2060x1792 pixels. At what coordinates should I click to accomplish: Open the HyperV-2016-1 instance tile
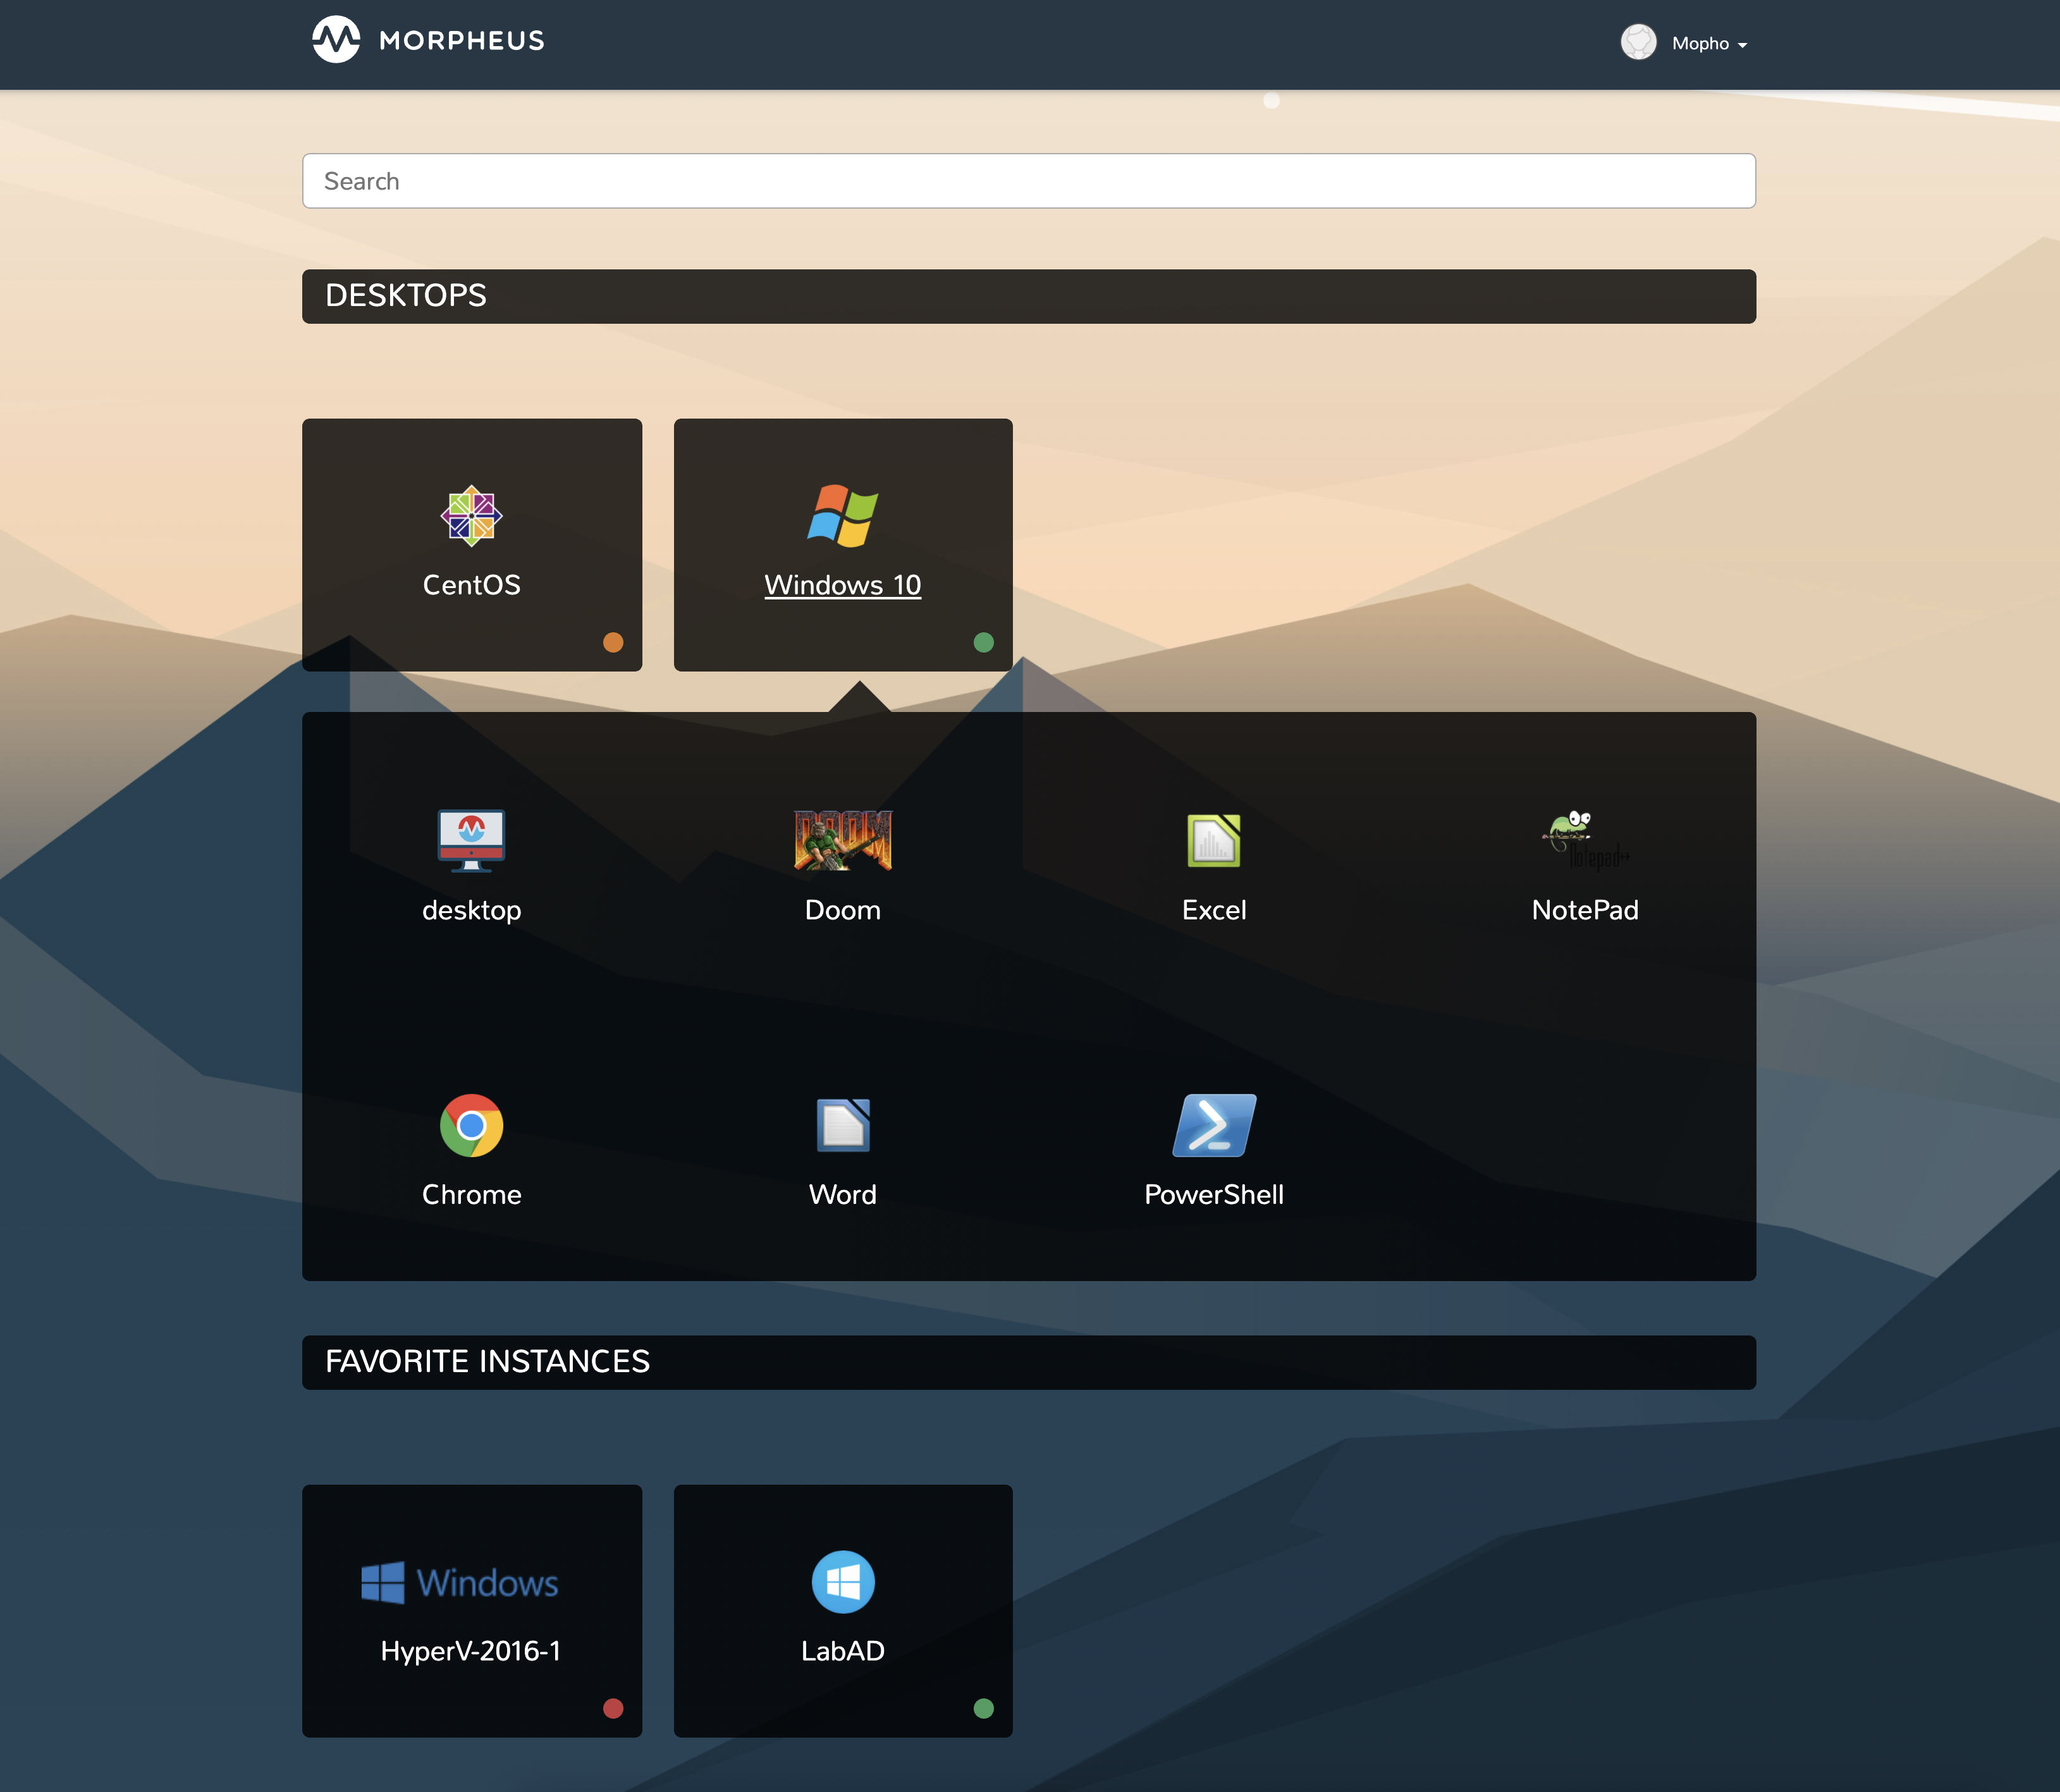pyautogui.click(x=471, y=1610)
